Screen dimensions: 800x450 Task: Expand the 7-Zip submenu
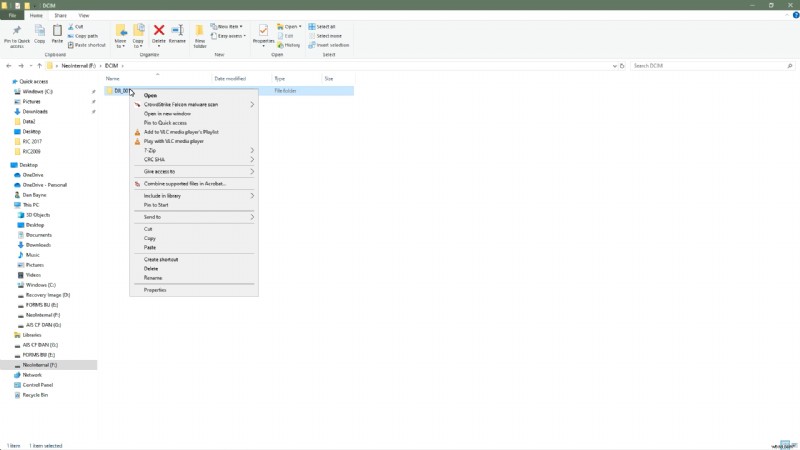point(150,150)
